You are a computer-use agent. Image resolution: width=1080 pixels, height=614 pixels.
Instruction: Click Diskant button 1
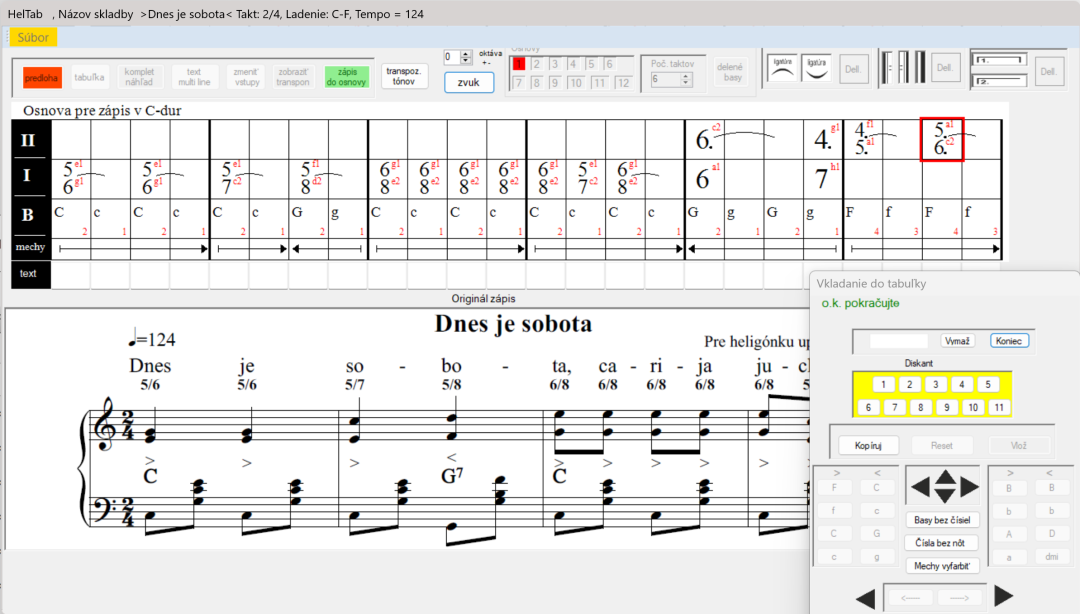[x=884, y=385]
